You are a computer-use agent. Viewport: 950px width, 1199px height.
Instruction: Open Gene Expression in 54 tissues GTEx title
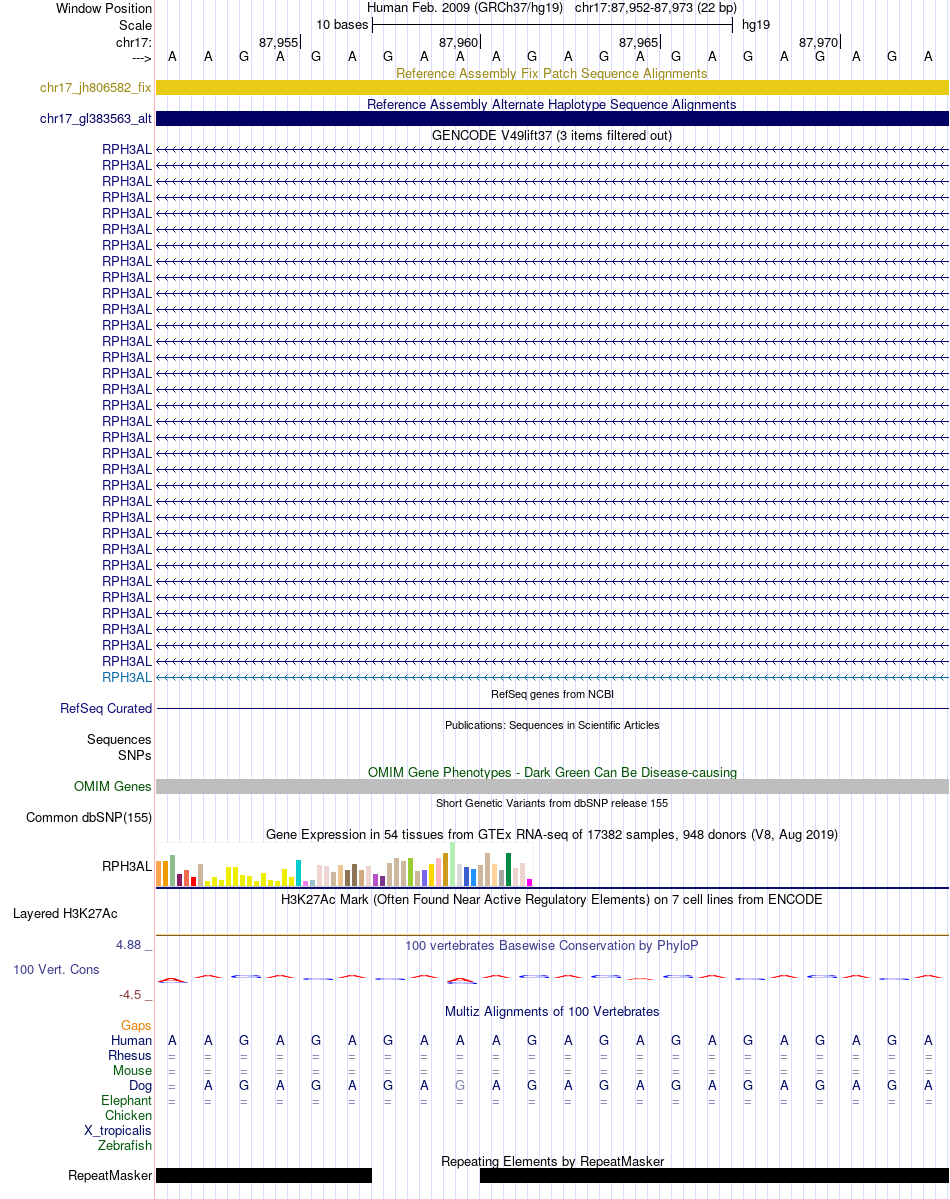click(551, 834)
